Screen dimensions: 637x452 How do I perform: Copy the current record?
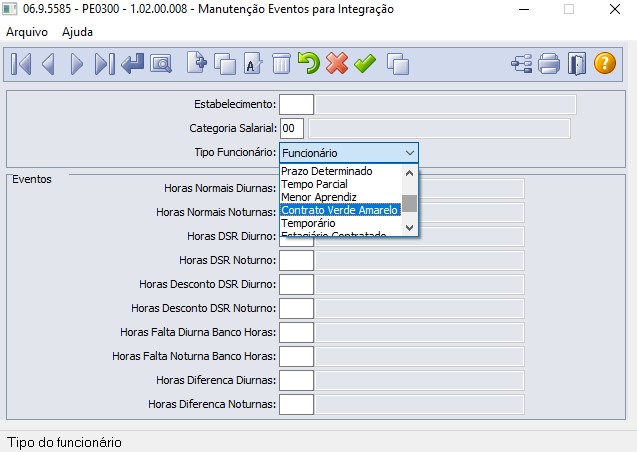[x=225, y=64]
